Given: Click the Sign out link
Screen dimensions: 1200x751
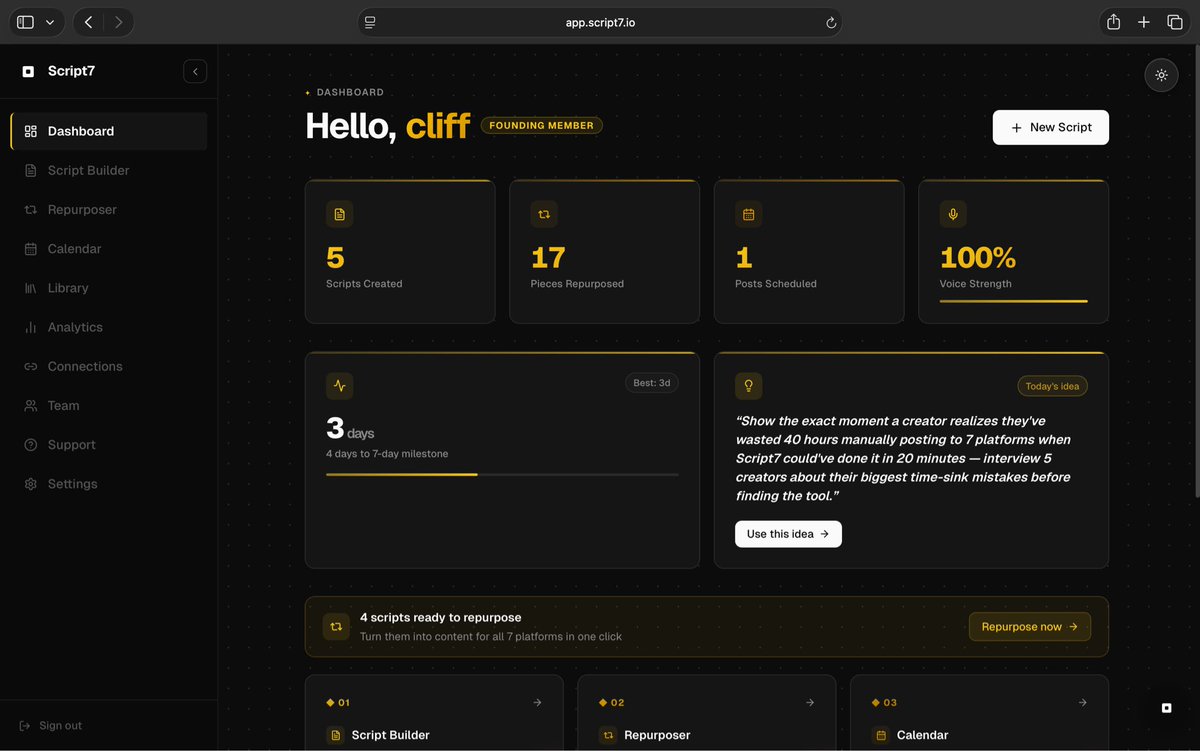Looking at the screenshot, I should 51,726.
